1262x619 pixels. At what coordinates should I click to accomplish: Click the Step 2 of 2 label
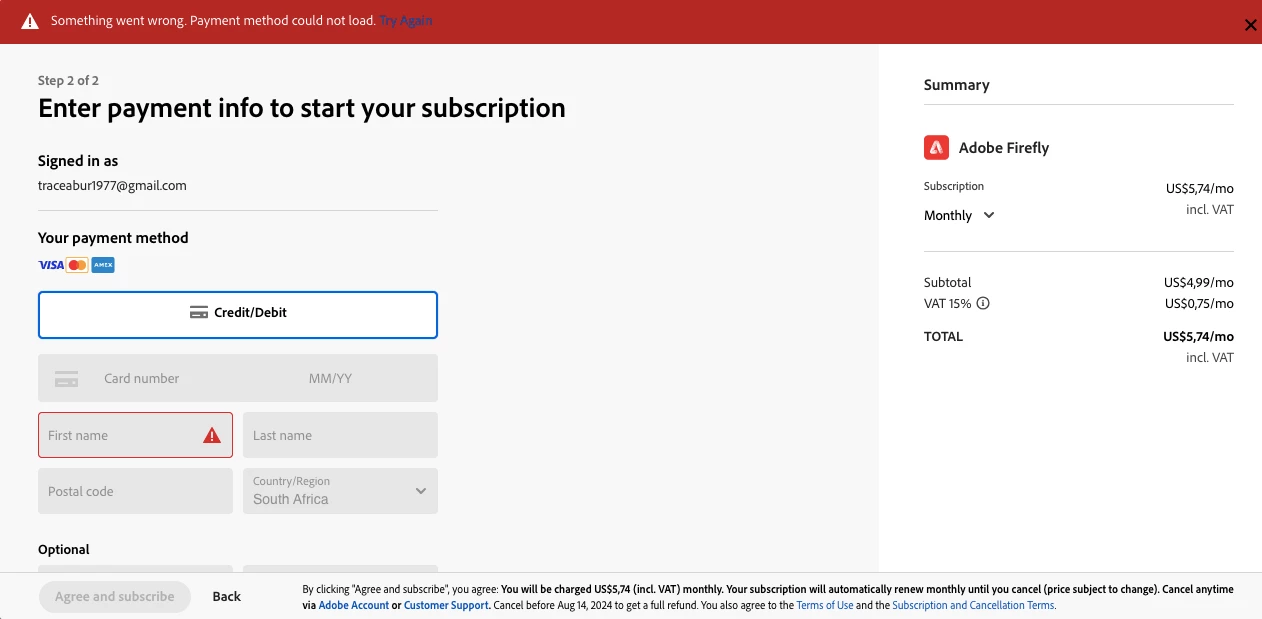coord(68,80)
